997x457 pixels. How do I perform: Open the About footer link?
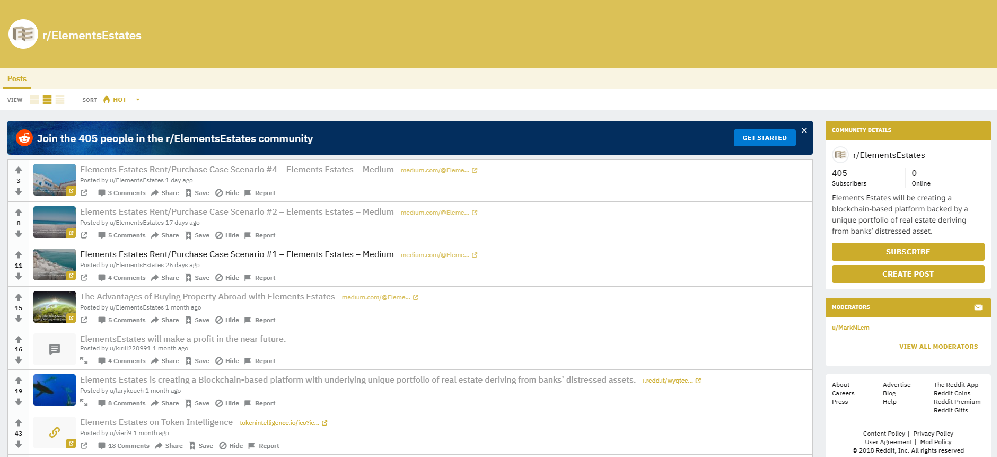point(840,385)
